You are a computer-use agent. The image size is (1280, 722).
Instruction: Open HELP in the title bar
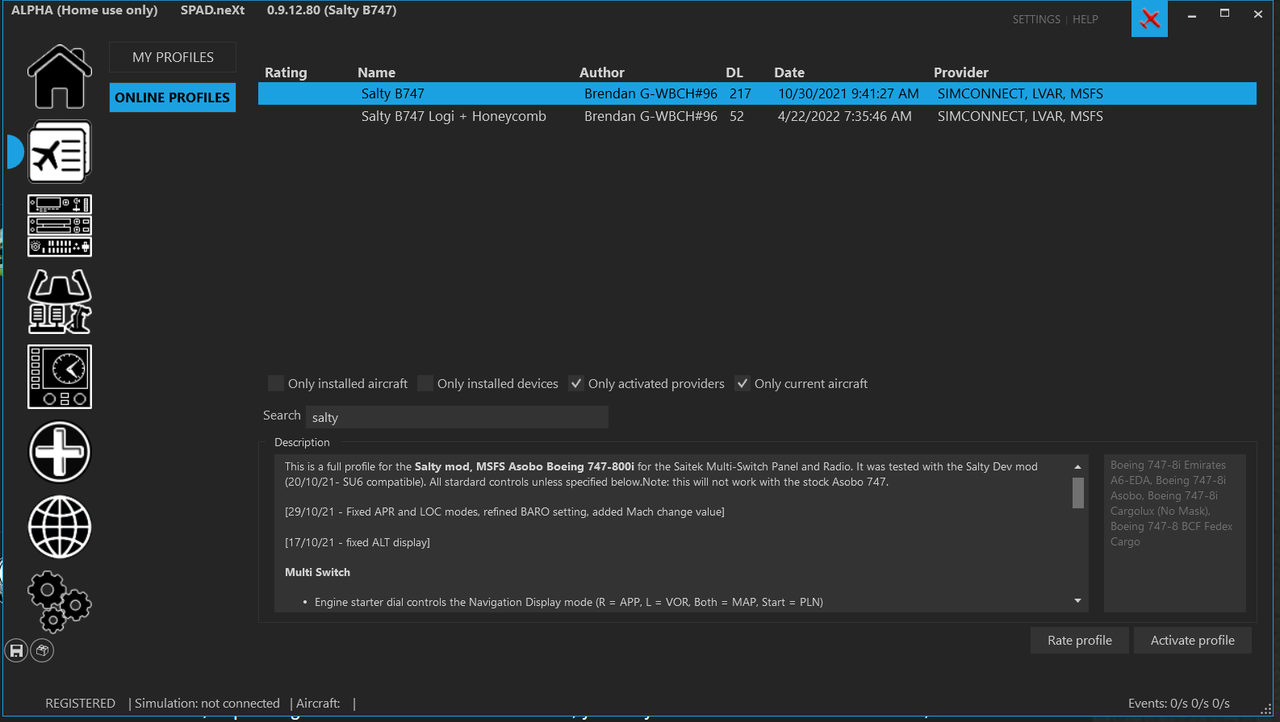(1085, 19)
